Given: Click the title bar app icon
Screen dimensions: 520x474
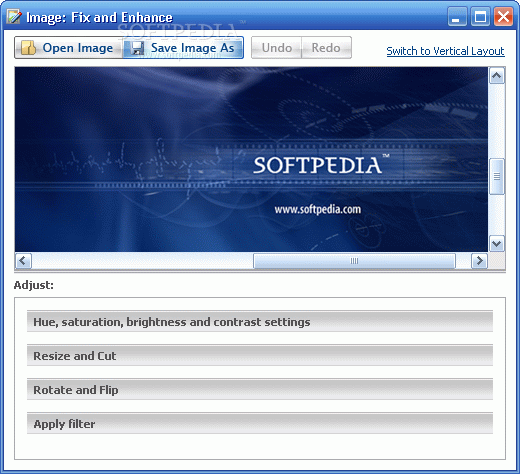Looking at the screenshot, I should point(14,17).
